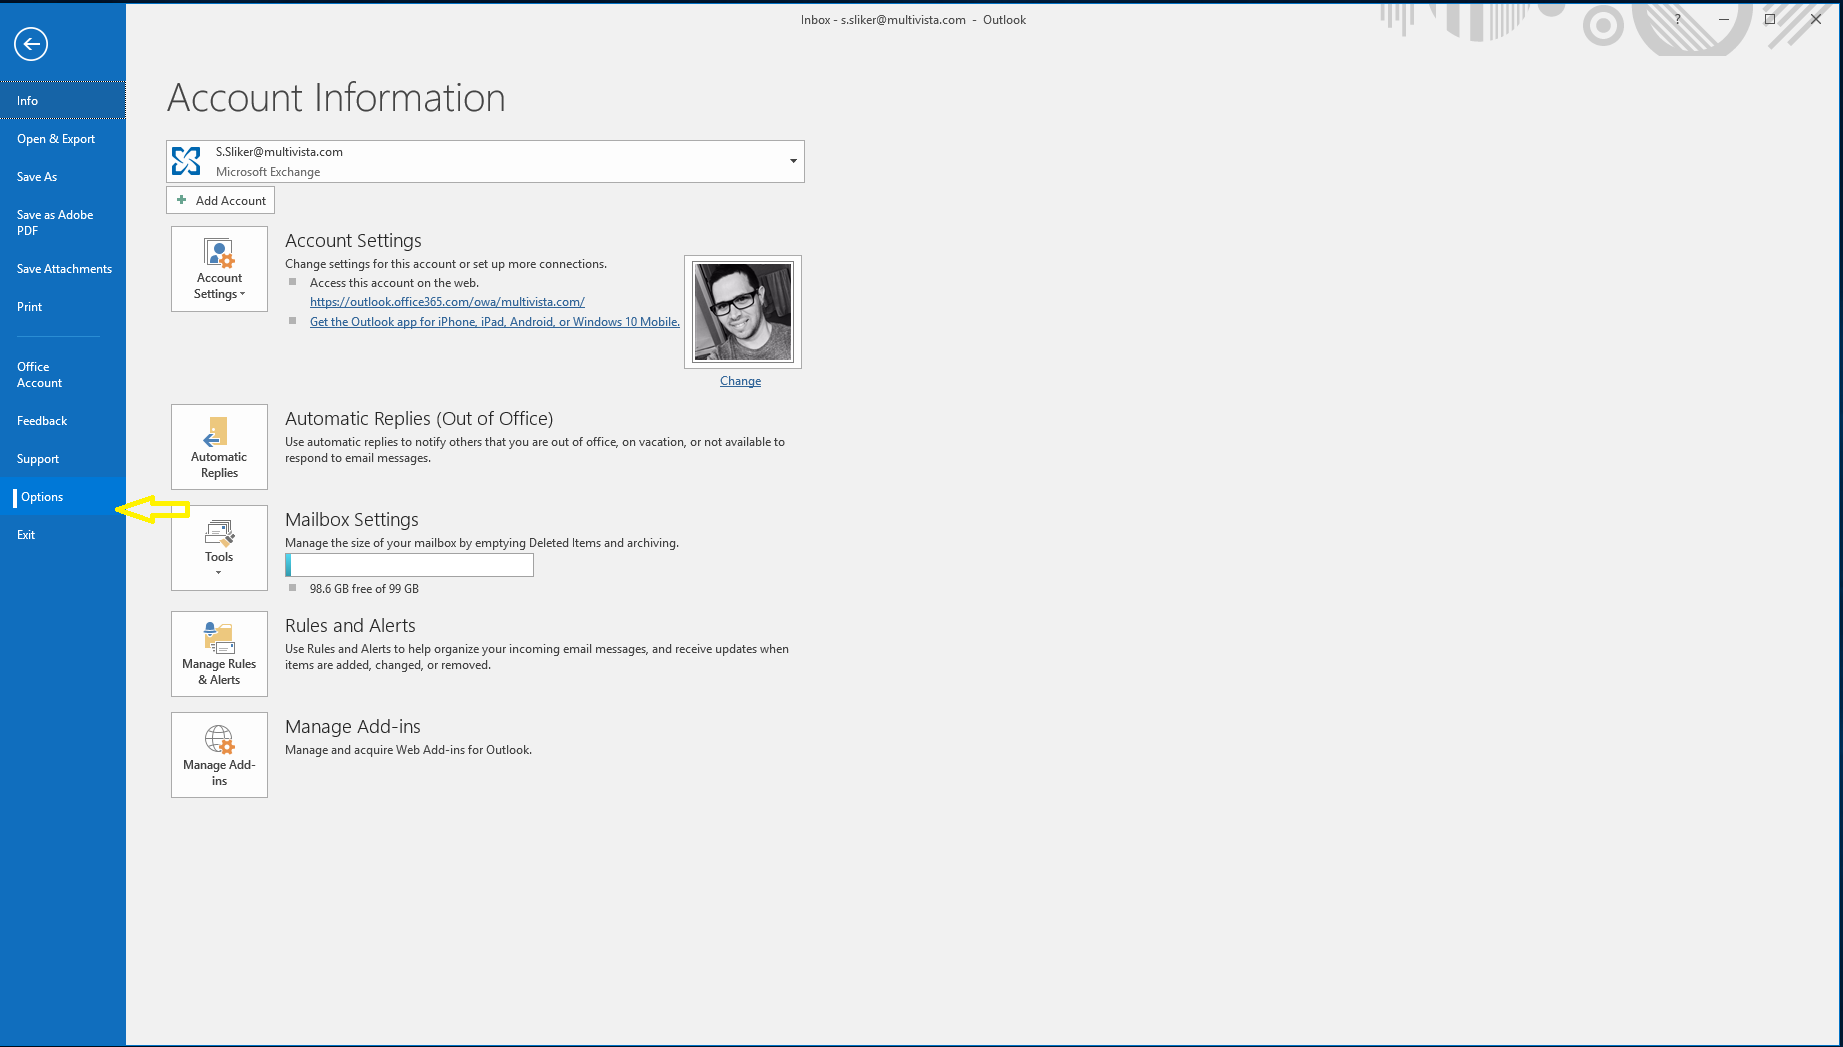Screen dimensions: 1843x1047
Task: Click Change link under profile photo
Action: coord(740,381)
